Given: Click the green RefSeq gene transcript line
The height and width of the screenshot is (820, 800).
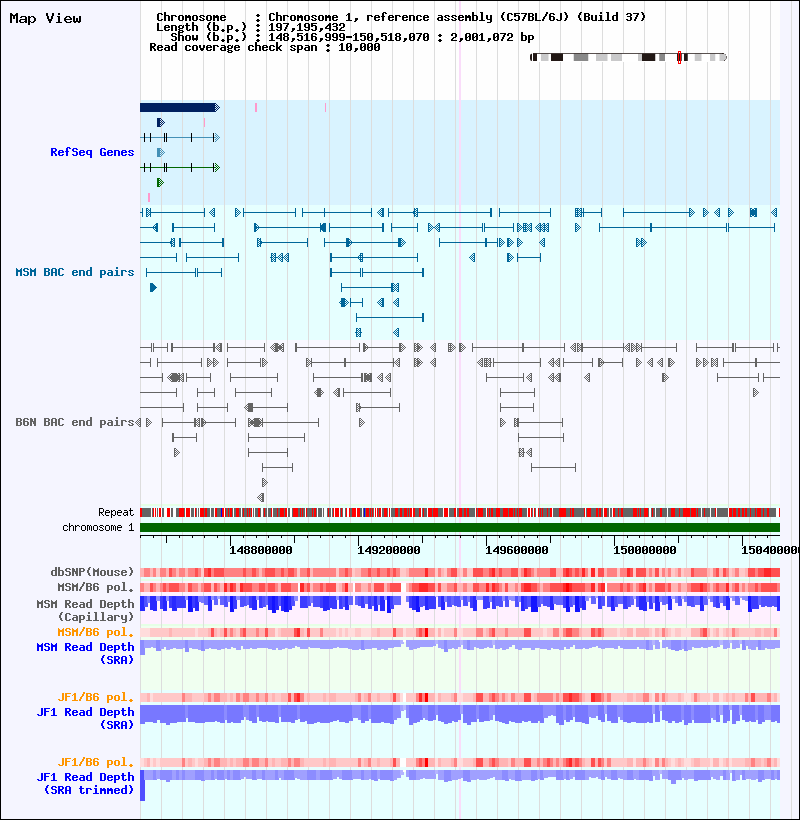Looking at the screenshot, I should (180, 167).
